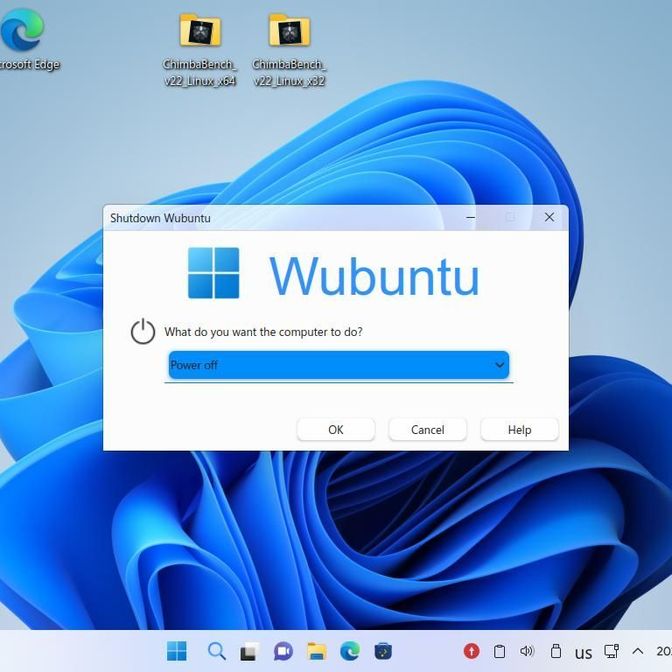Click 'What do you want the computer to do?'
The image size is (672, 672).
pos(264,332)
